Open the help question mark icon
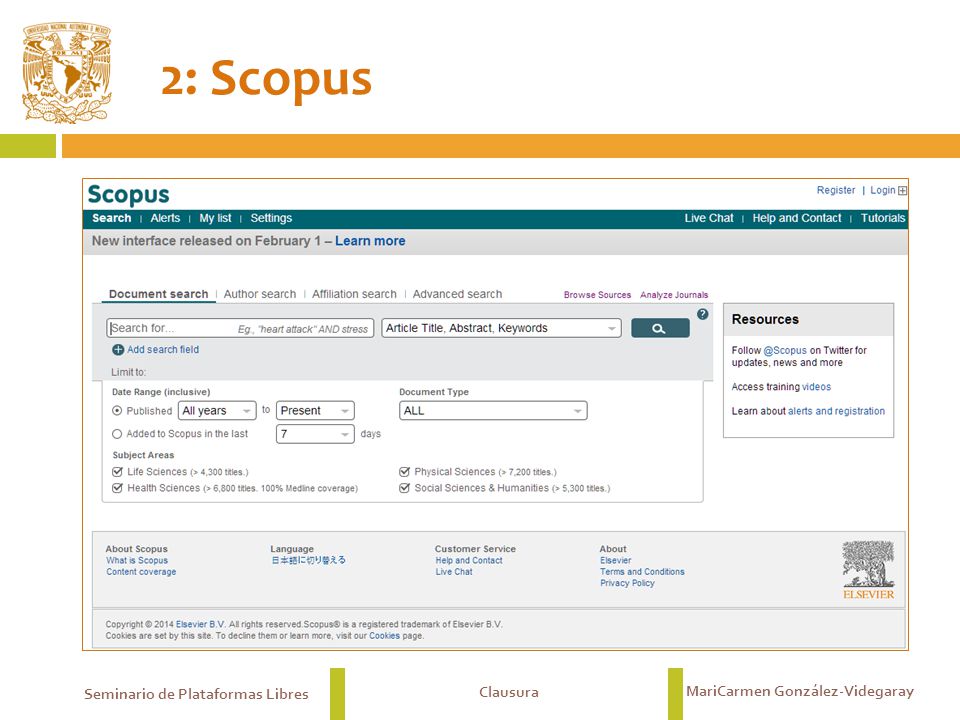 703,314
